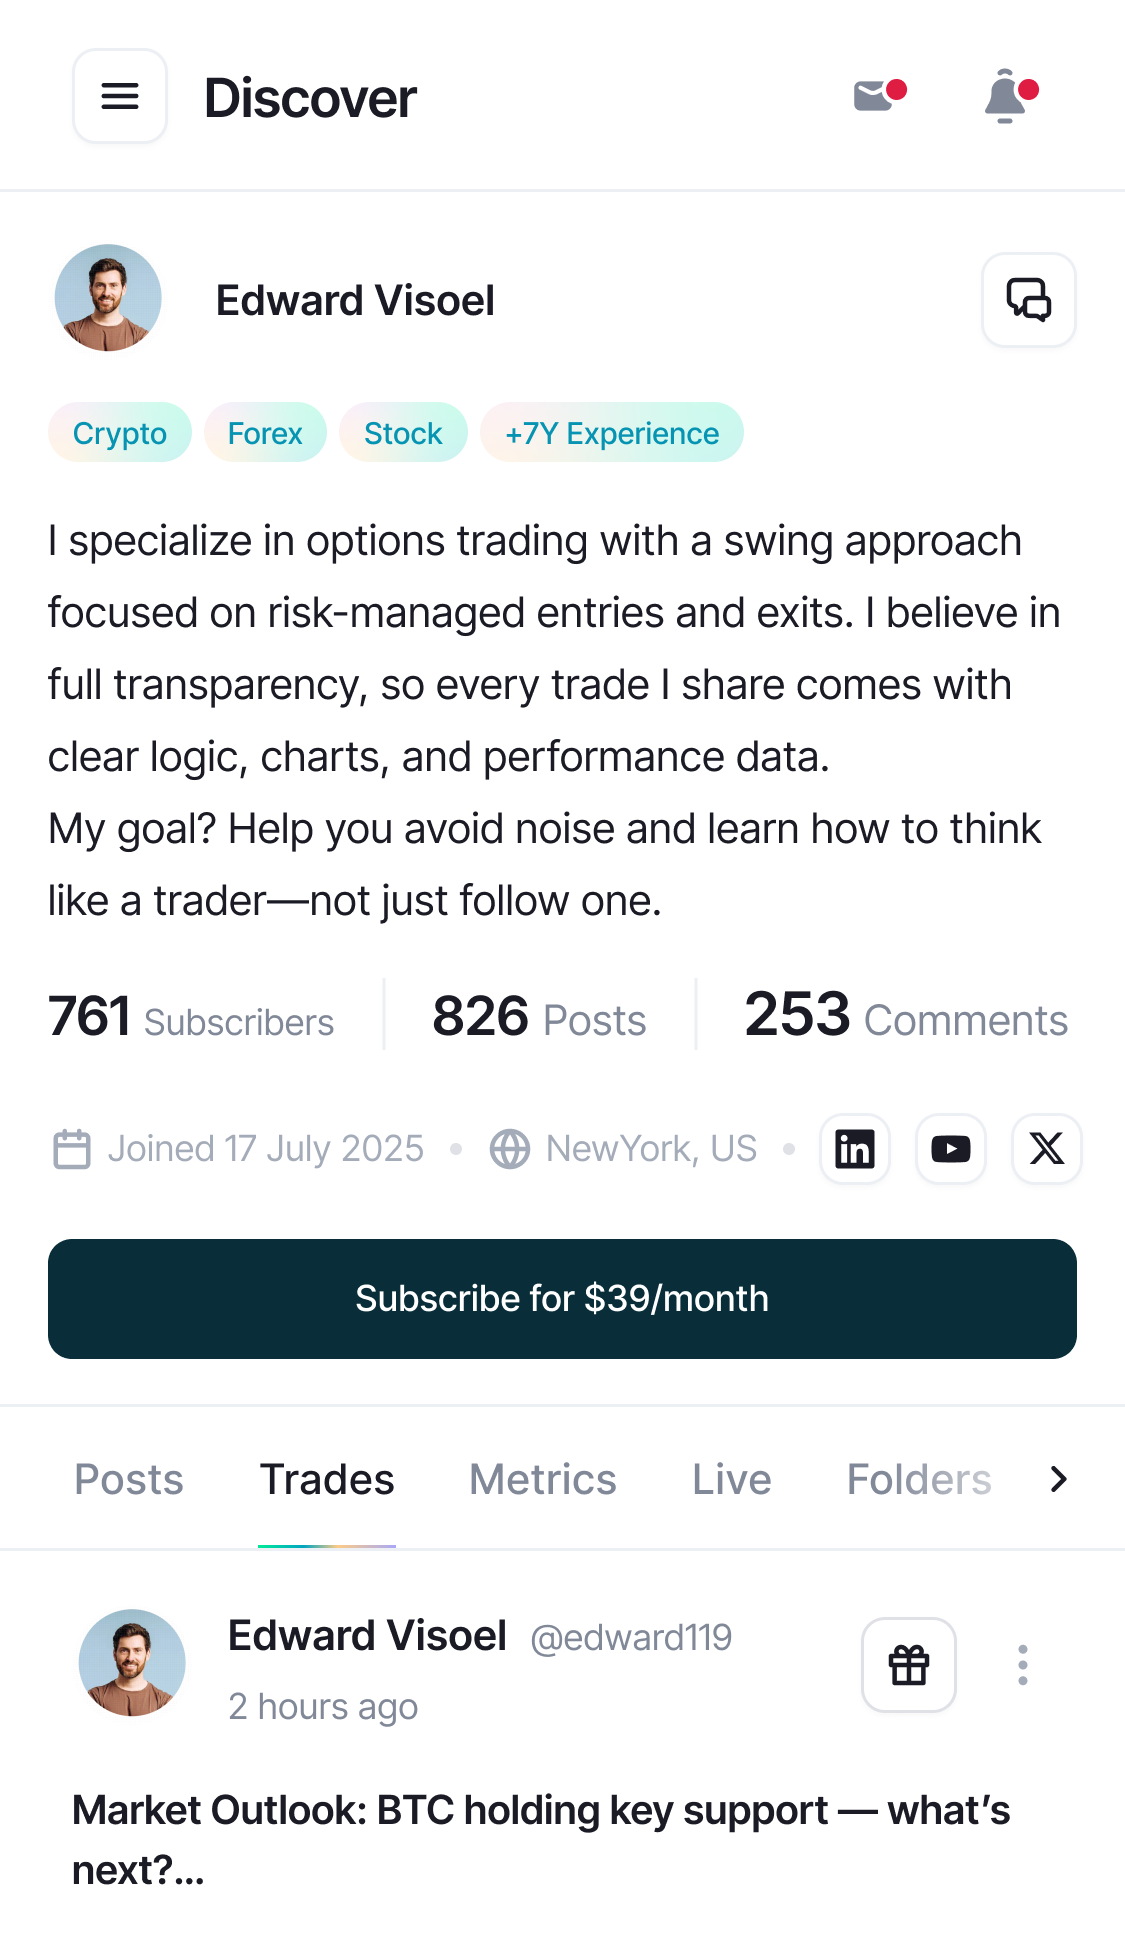Viewport: 1125px width, 1935px height.
Task: Click the Stock tag chip
Action: point(403,433)
